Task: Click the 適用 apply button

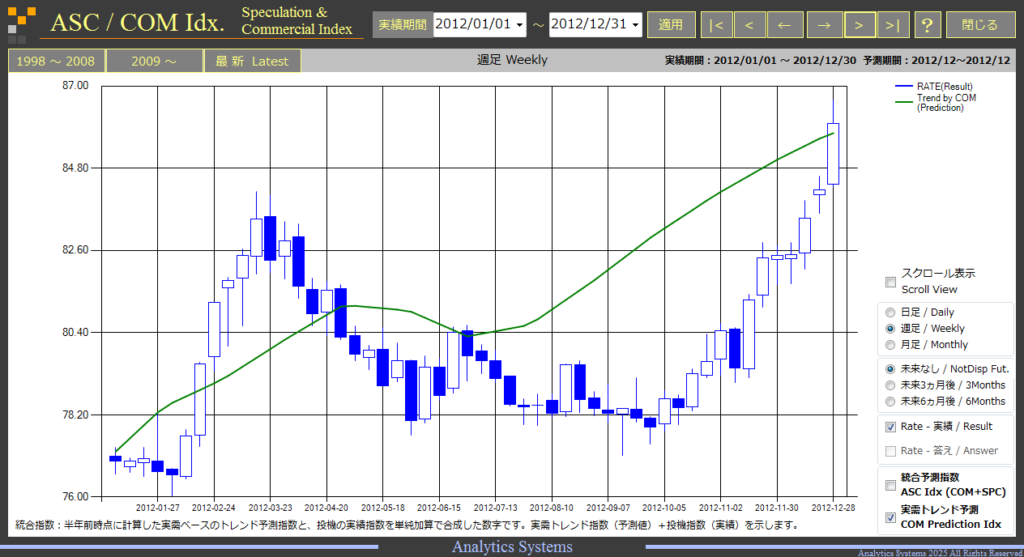Action: [x=671, y=25]
